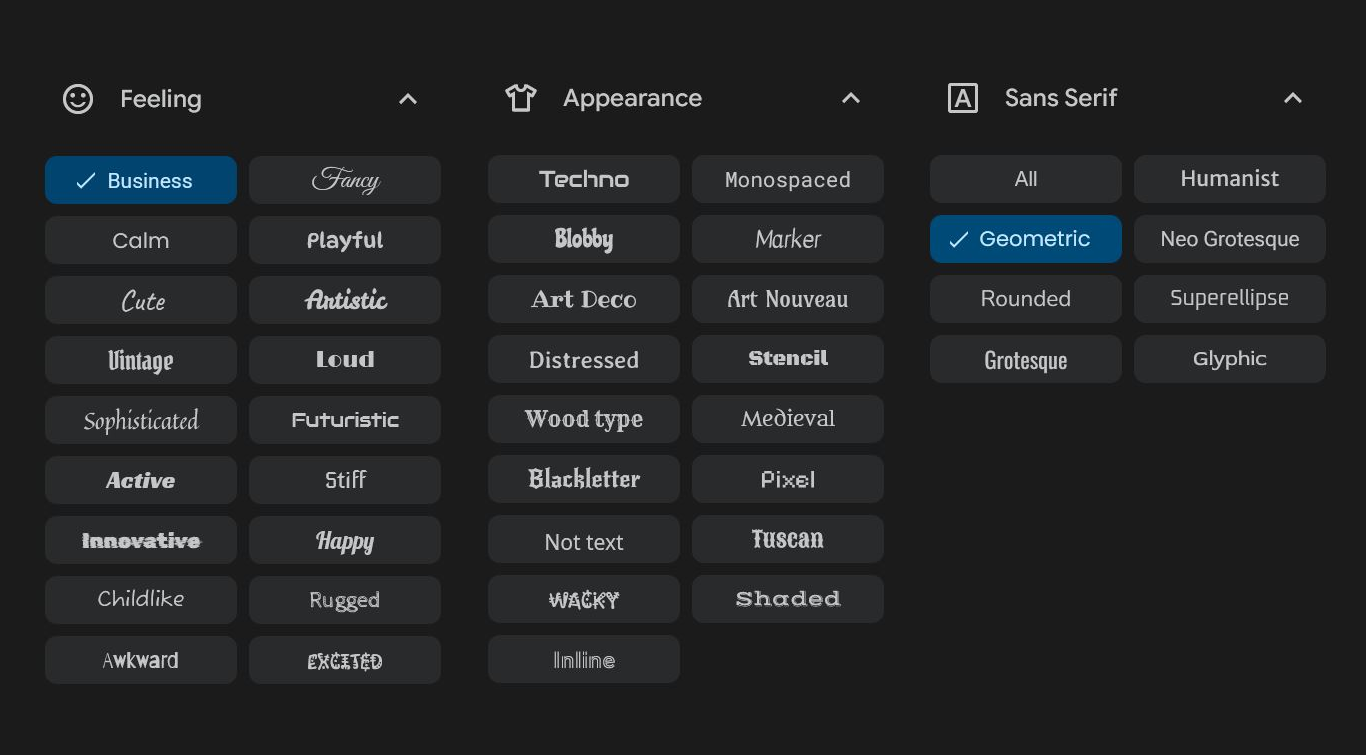The image size is (1366, 755).
Task: Collapse the Appearance section
Action: point(850,98)
